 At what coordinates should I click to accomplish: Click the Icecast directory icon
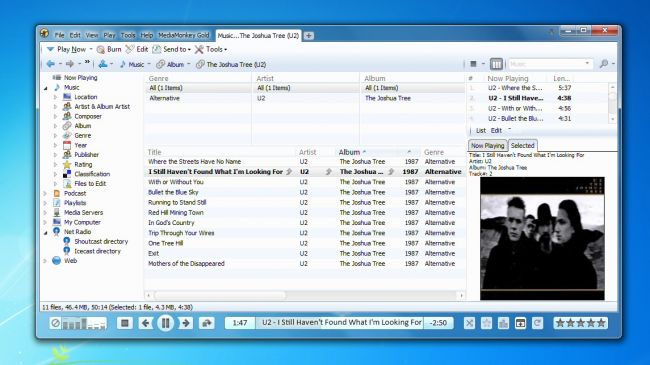click(67, 251)
